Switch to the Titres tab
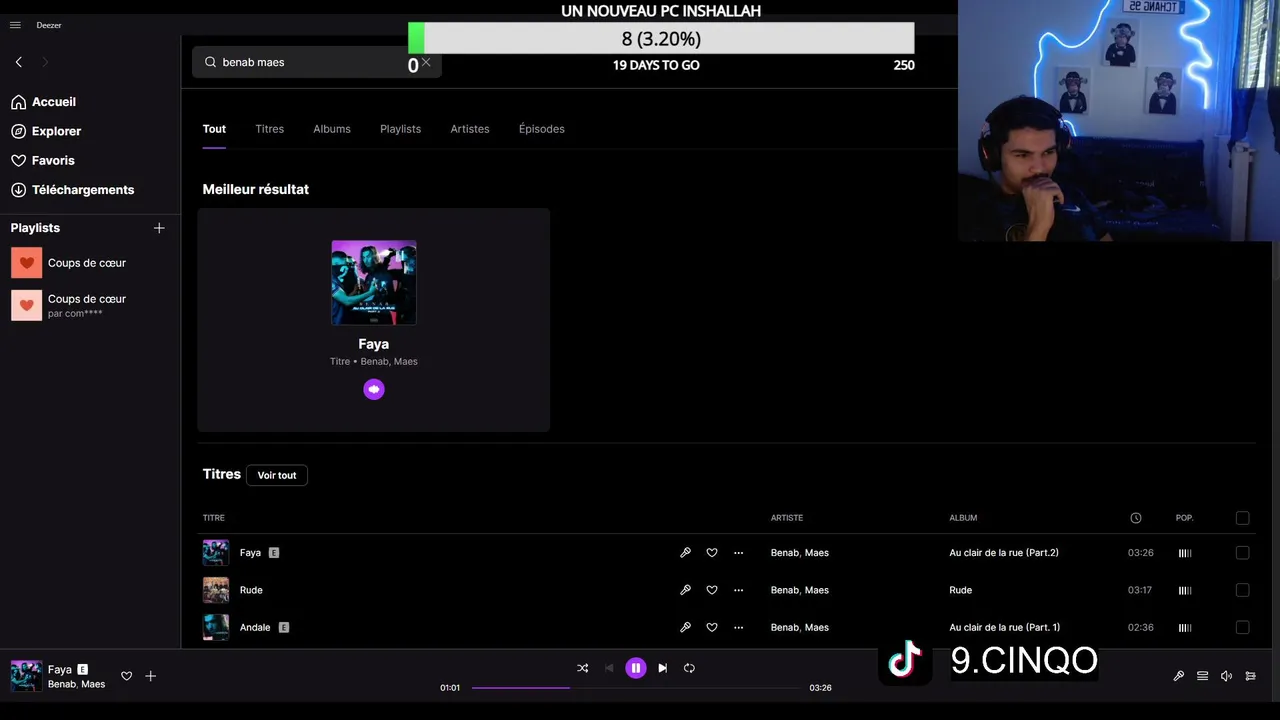The image size is (1280, 720). point(270,129)
